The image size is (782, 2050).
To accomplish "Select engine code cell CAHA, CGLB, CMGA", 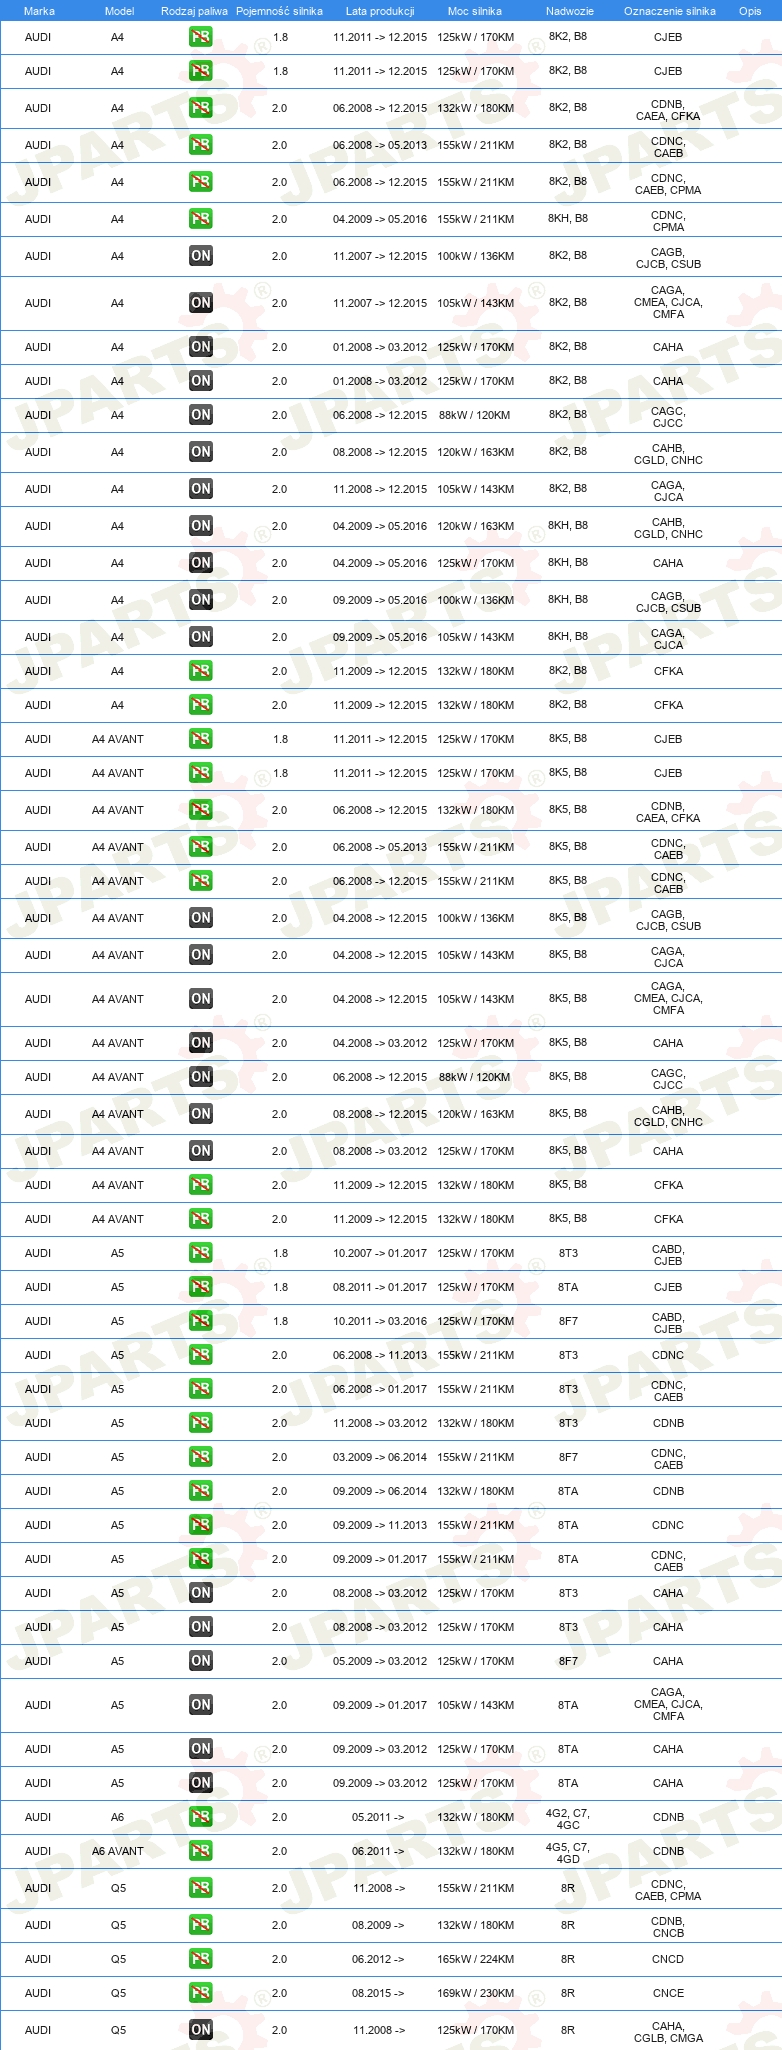I will coord(669,2031).
